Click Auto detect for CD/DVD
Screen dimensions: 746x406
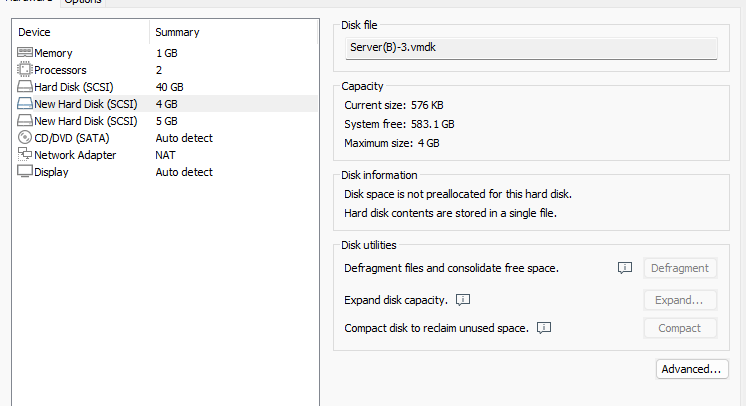coord(184,138)
